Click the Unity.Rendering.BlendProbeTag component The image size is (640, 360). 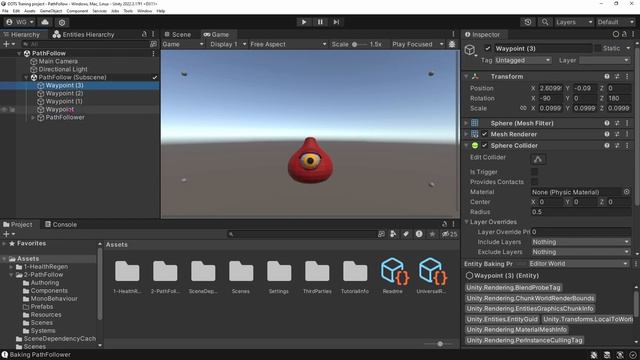513,288
